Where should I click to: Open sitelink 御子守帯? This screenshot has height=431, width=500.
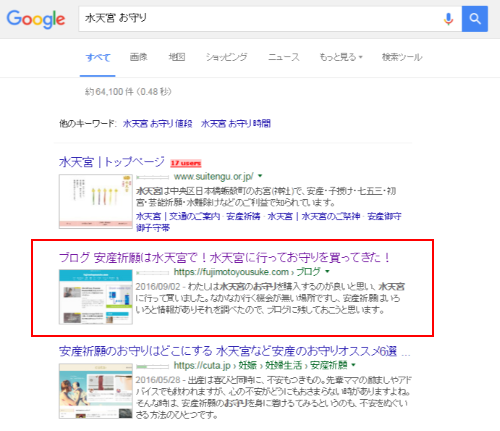[x=153, y=228]
